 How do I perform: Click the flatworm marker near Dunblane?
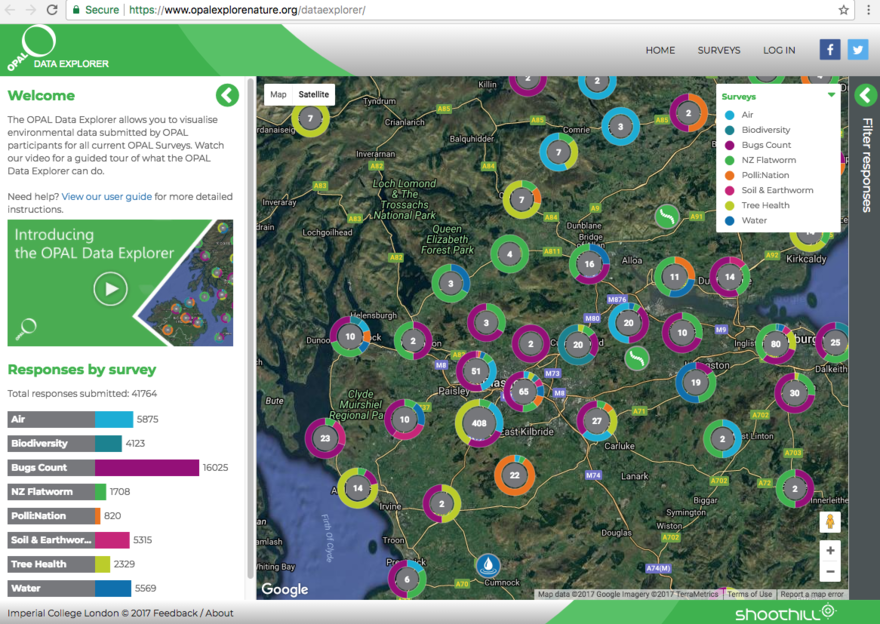pos(667,216)
